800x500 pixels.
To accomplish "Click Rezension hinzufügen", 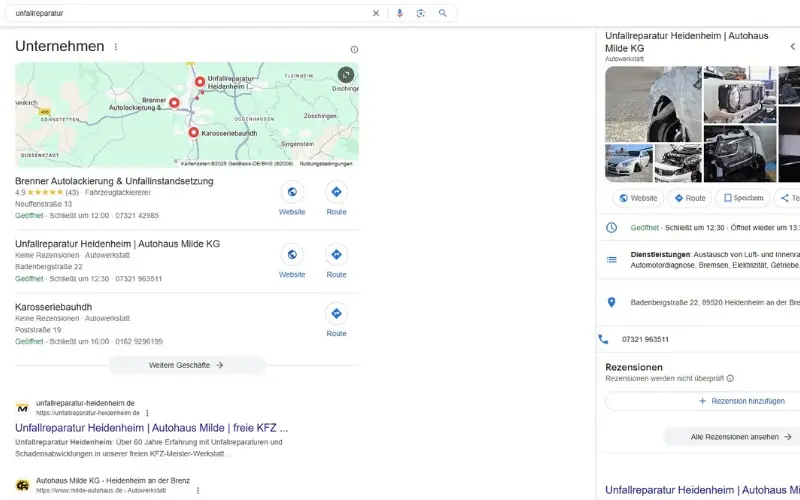I will pyautogui.click(x=741, y=401).
